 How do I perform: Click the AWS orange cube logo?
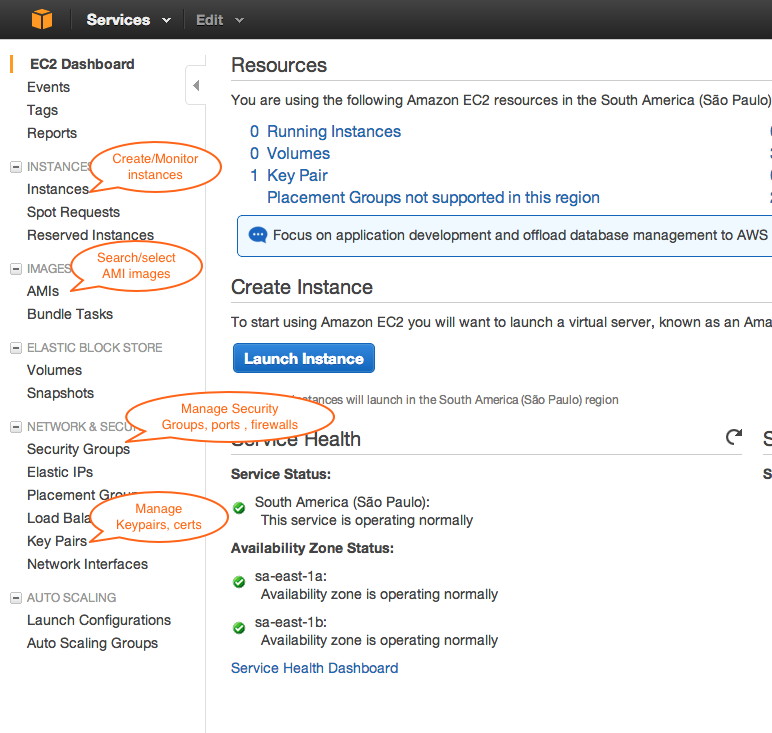(x=42, y=19)
